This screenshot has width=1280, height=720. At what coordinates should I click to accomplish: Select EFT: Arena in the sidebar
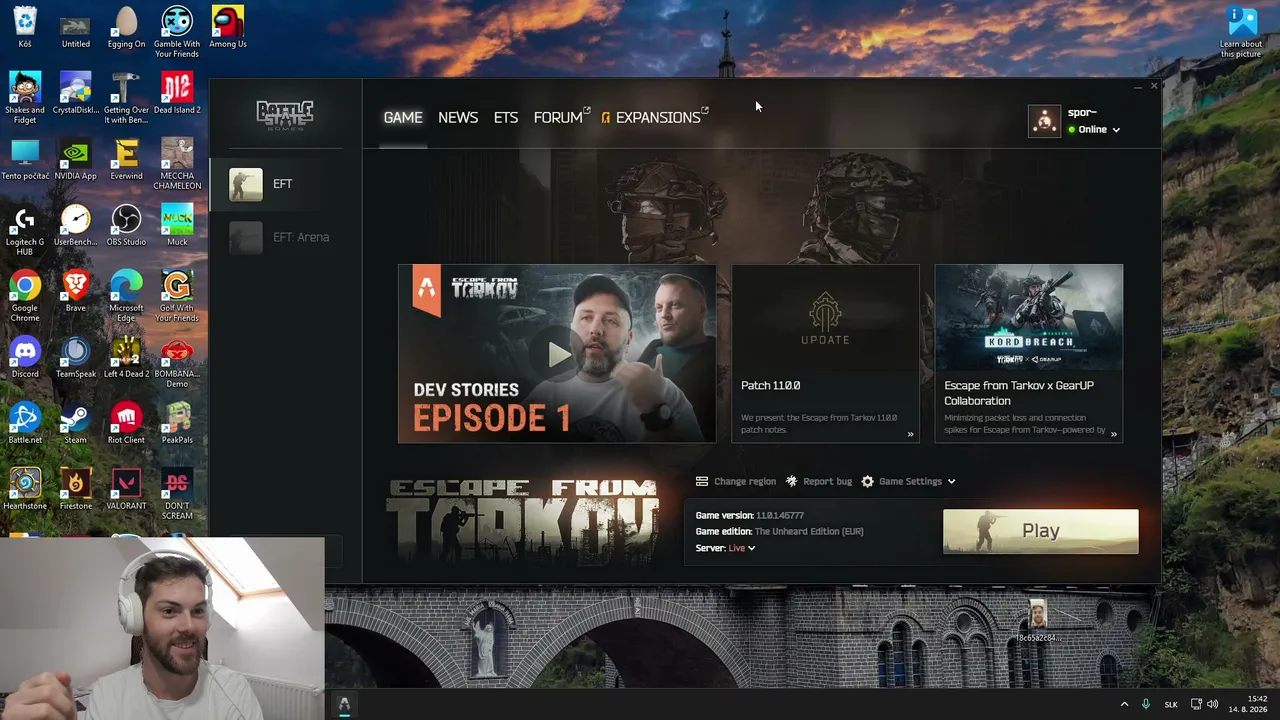pos(285,237)
